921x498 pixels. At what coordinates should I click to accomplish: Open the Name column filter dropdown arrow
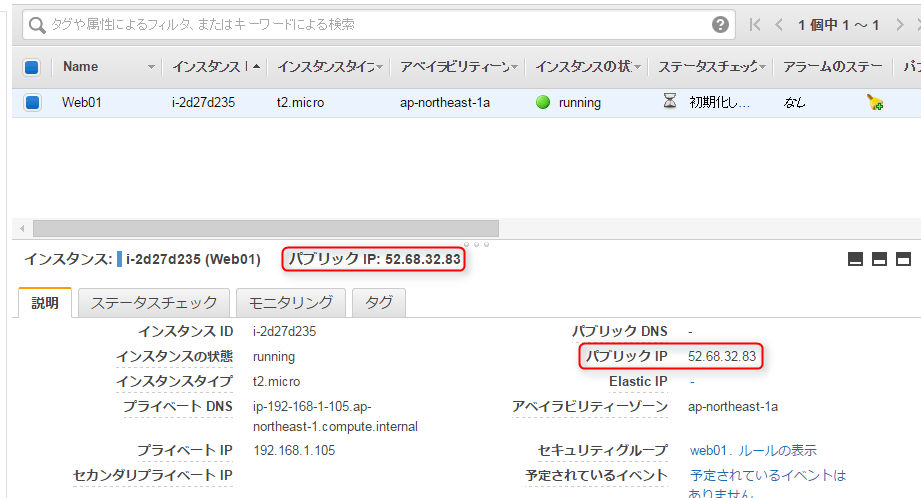[x=152, y=67]
